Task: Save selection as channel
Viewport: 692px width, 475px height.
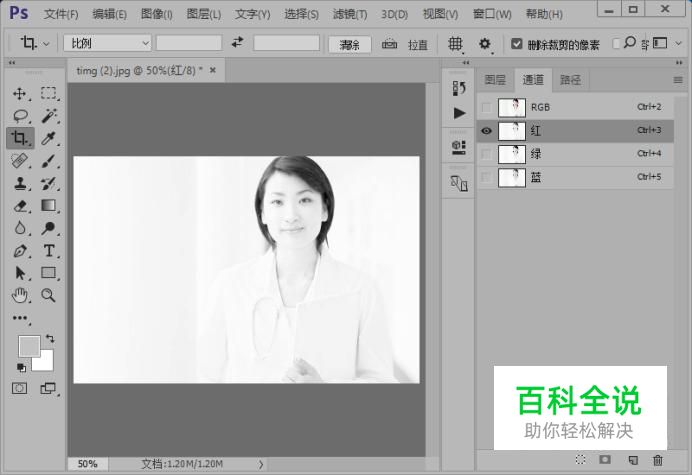Action: pyautogui.click(x=605, y=460)
